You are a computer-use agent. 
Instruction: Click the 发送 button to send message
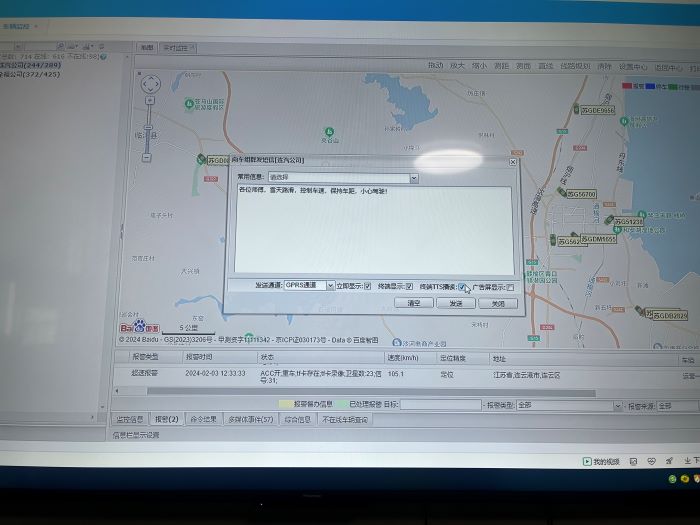click(455, 303)
